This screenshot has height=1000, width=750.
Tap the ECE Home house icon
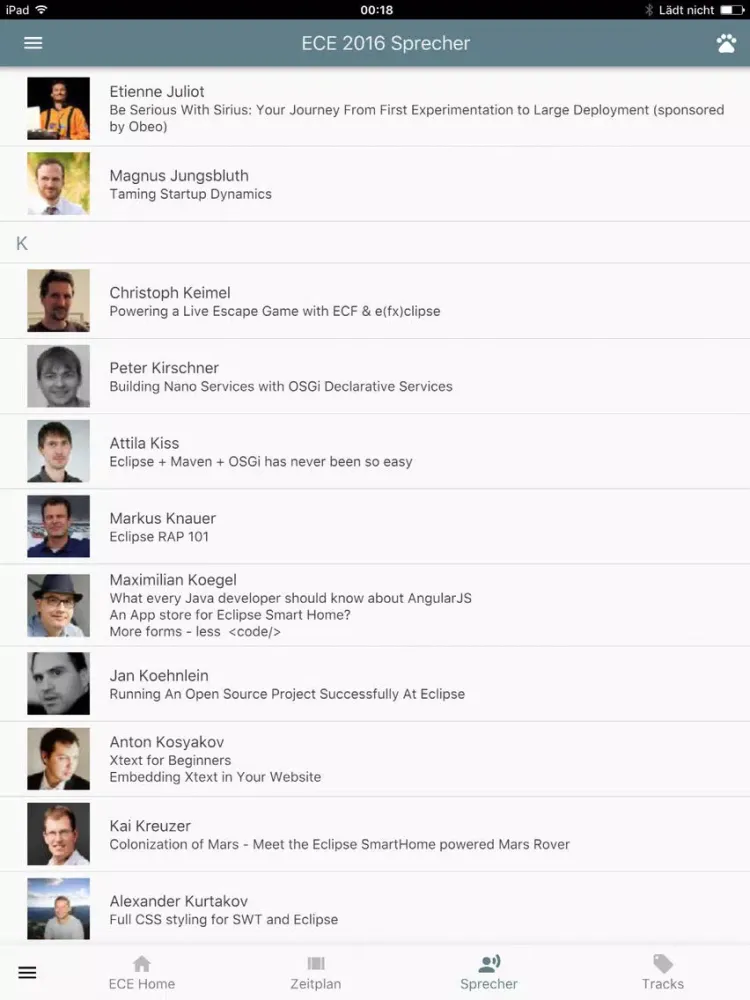pos(142,964)
